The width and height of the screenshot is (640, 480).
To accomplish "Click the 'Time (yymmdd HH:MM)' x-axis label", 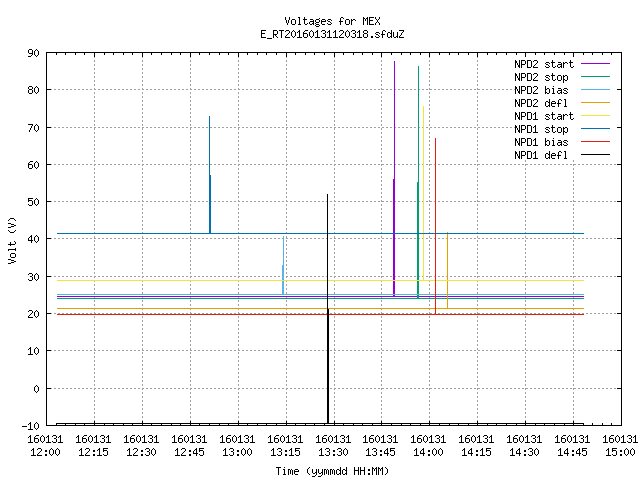I will coord(332,471).
